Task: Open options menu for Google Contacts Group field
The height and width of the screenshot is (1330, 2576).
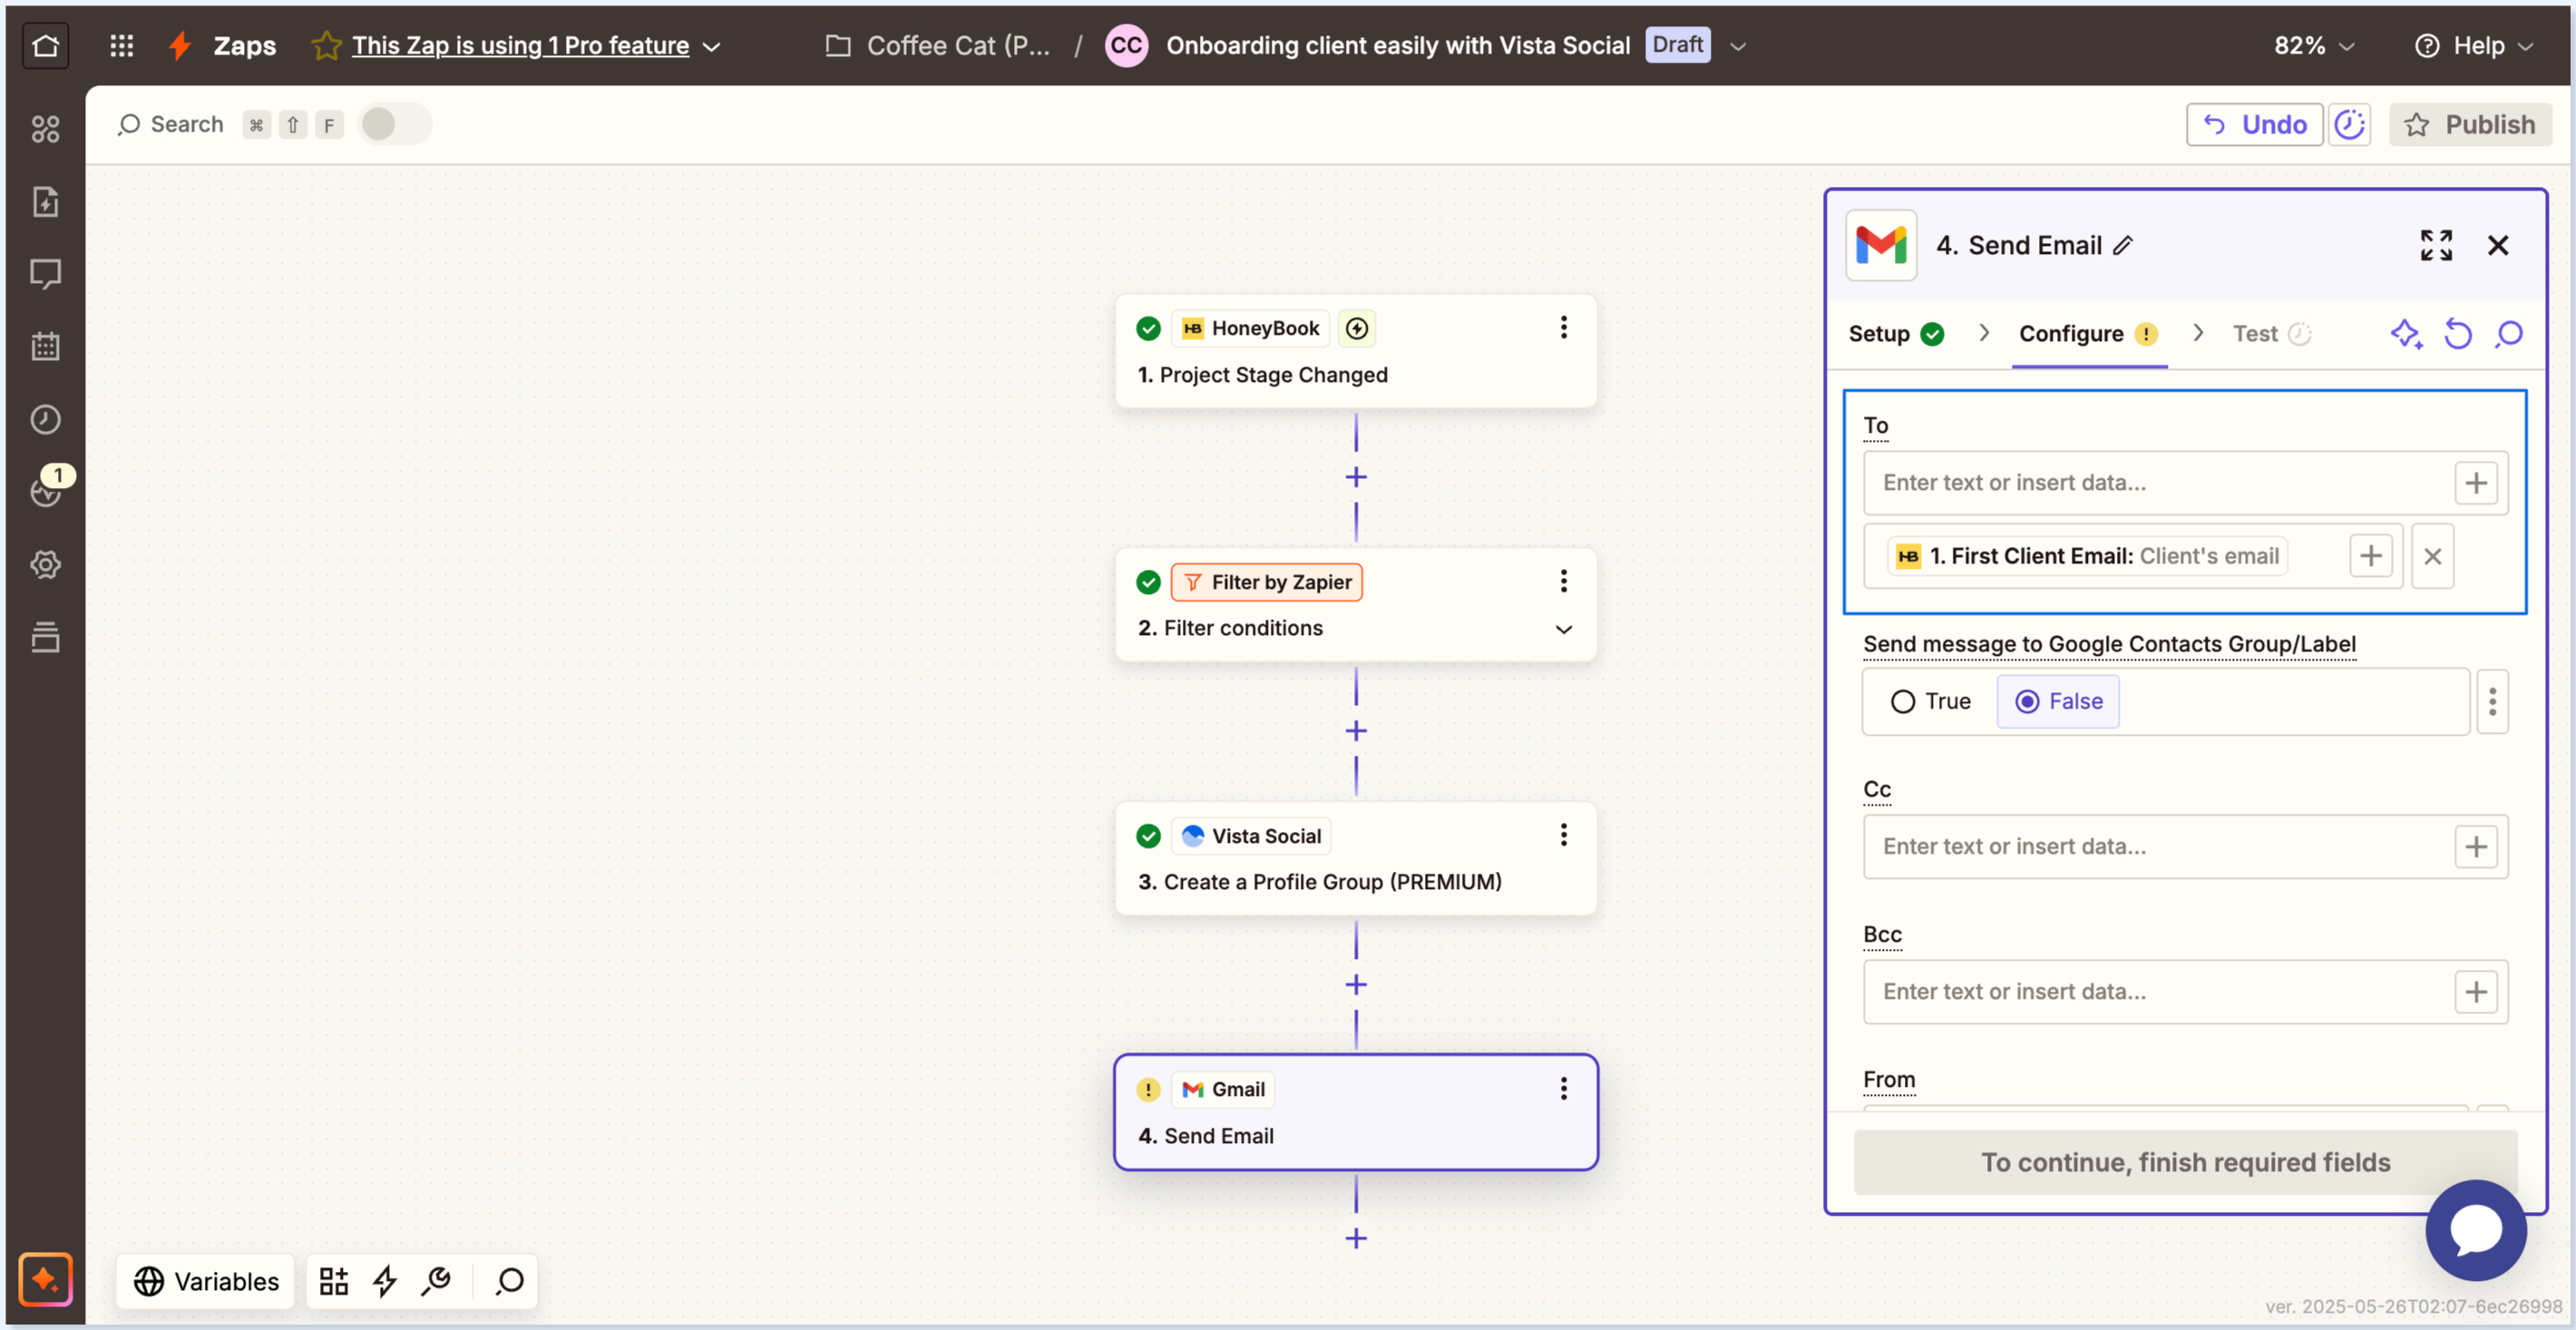Action: coord(2491,702)
